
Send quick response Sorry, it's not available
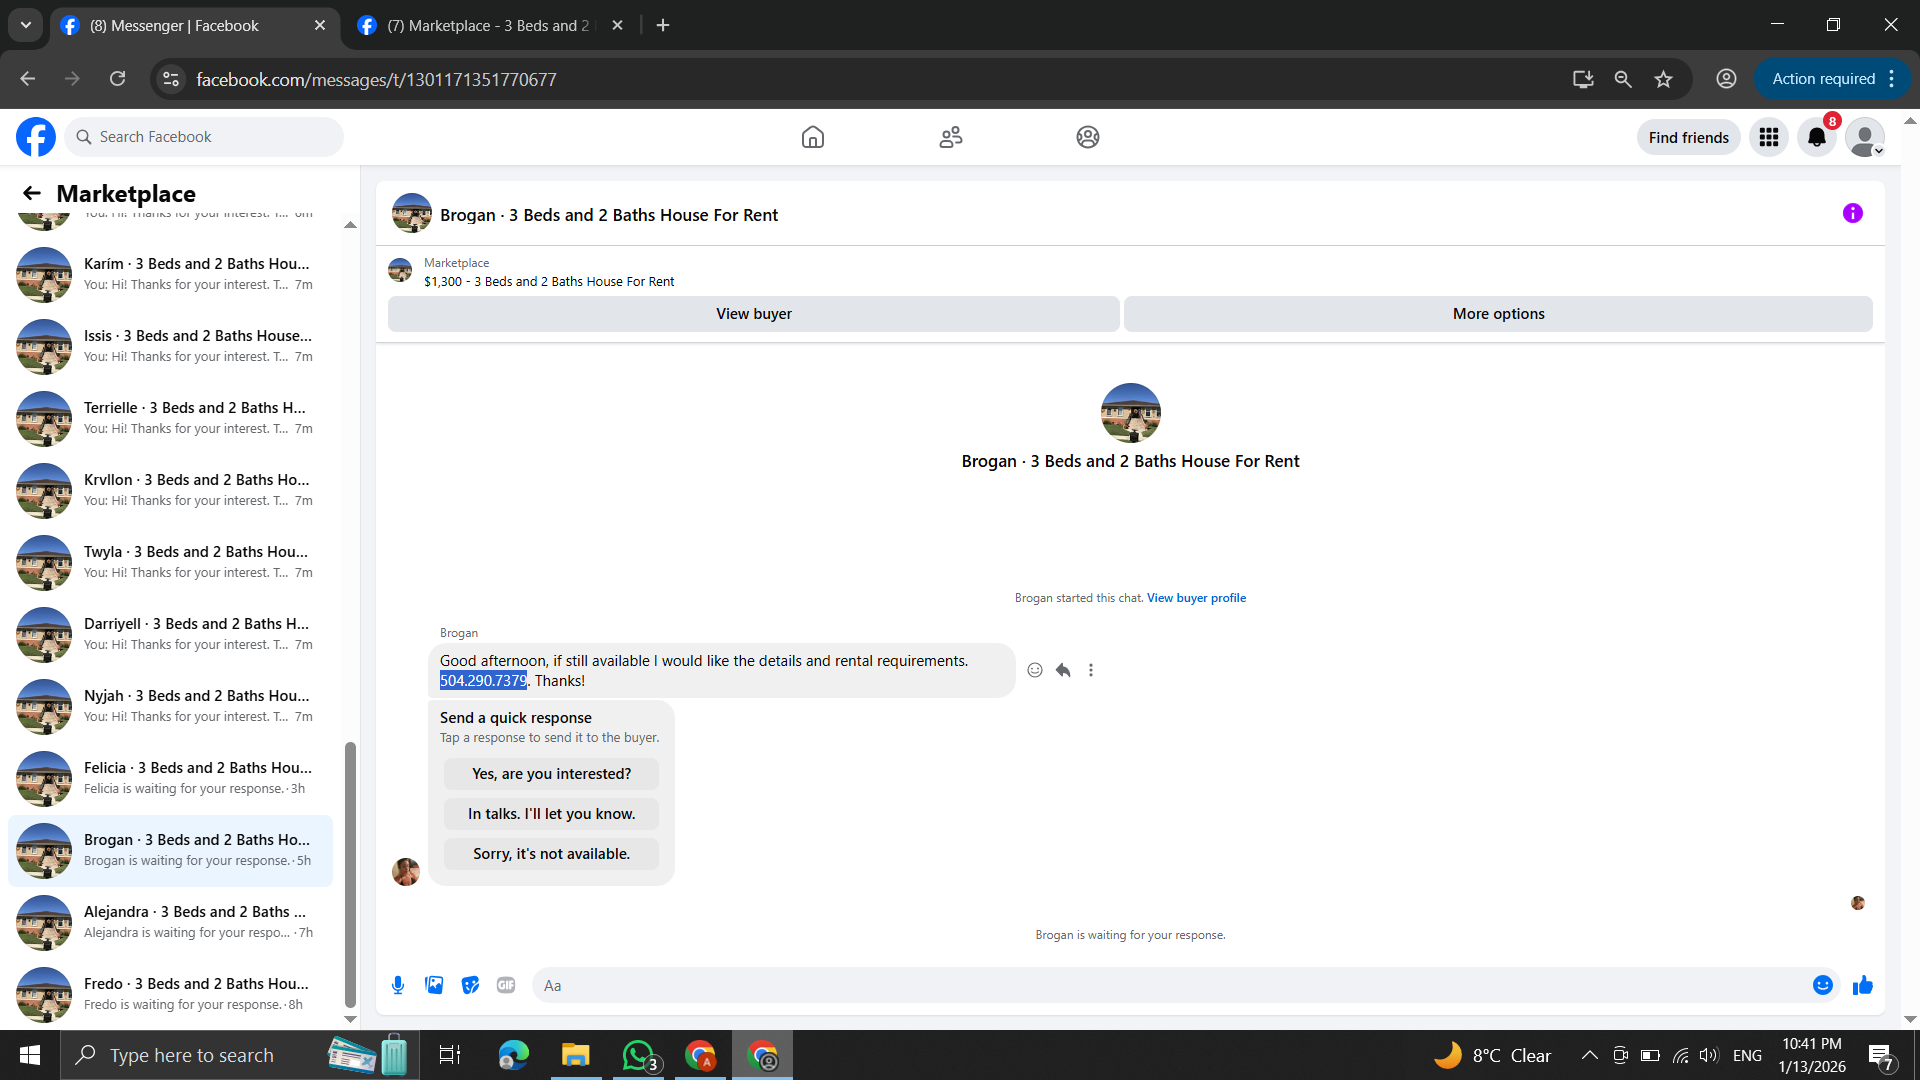pos(551,854)
